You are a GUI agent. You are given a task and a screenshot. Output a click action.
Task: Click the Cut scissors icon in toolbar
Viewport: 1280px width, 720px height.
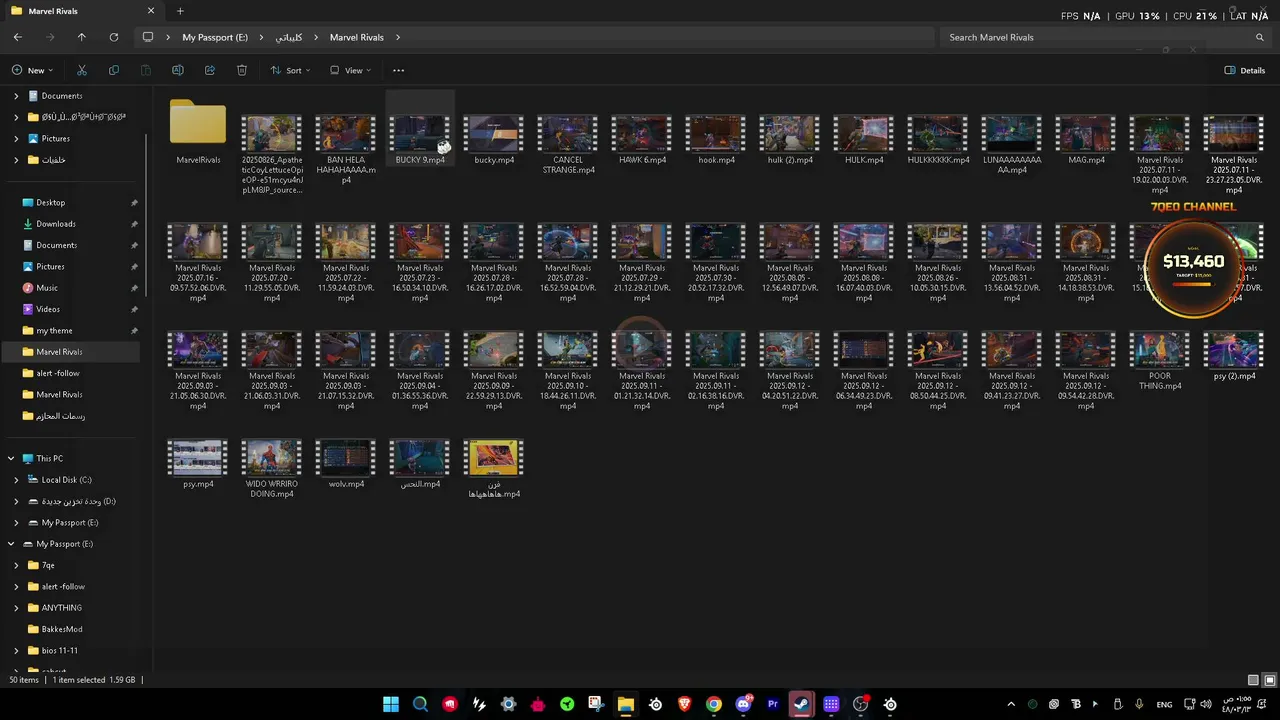point(82,70)
